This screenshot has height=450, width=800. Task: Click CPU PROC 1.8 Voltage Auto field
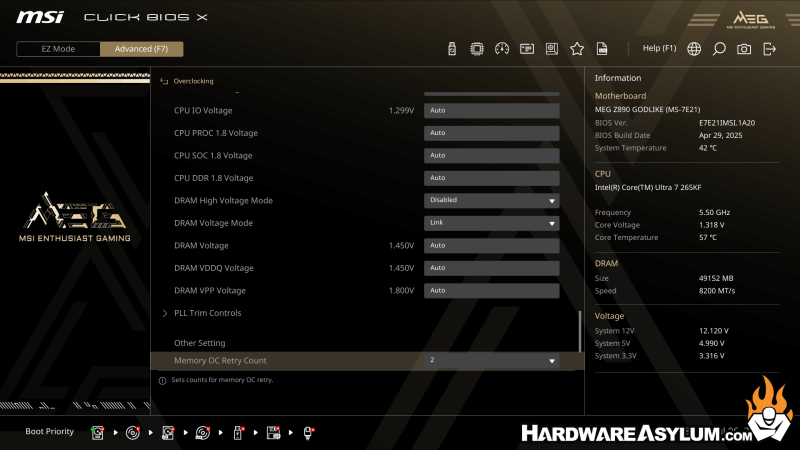pyautogui.click(x=491, y=133)
